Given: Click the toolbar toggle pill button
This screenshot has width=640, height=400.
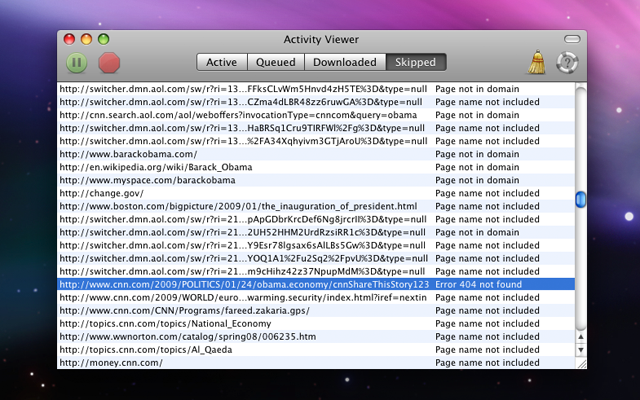Looking at the screenshot, I should 571,39.
